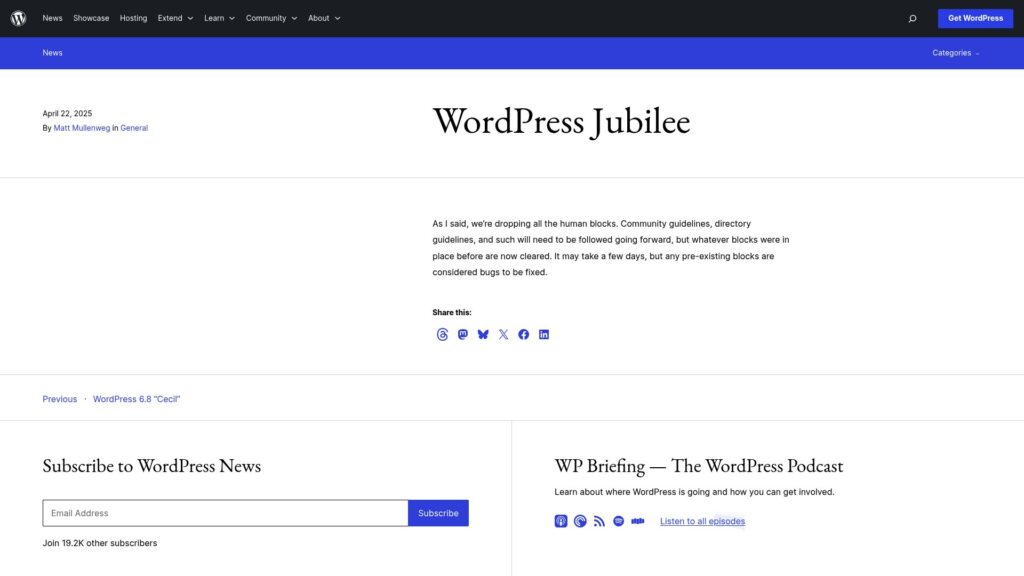
Task: Expand the Learn menu
Action: [219, 18]
